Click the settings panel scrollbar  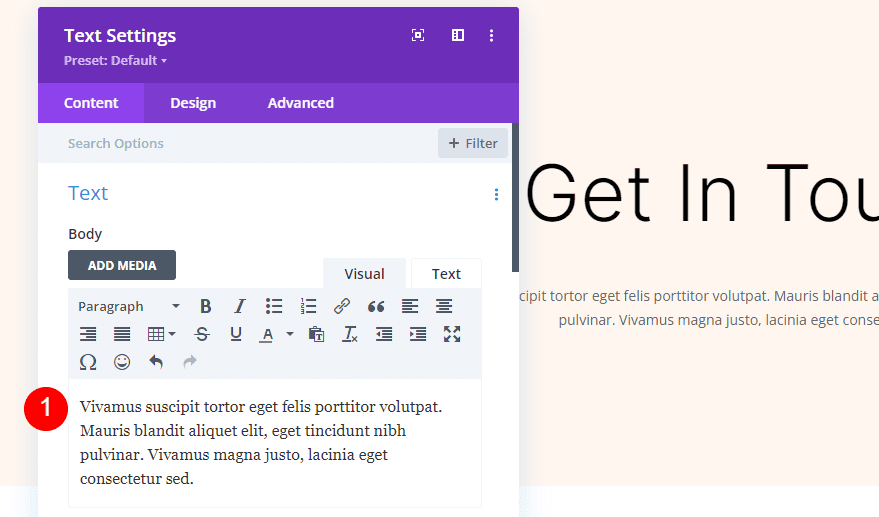click(516, 197)
